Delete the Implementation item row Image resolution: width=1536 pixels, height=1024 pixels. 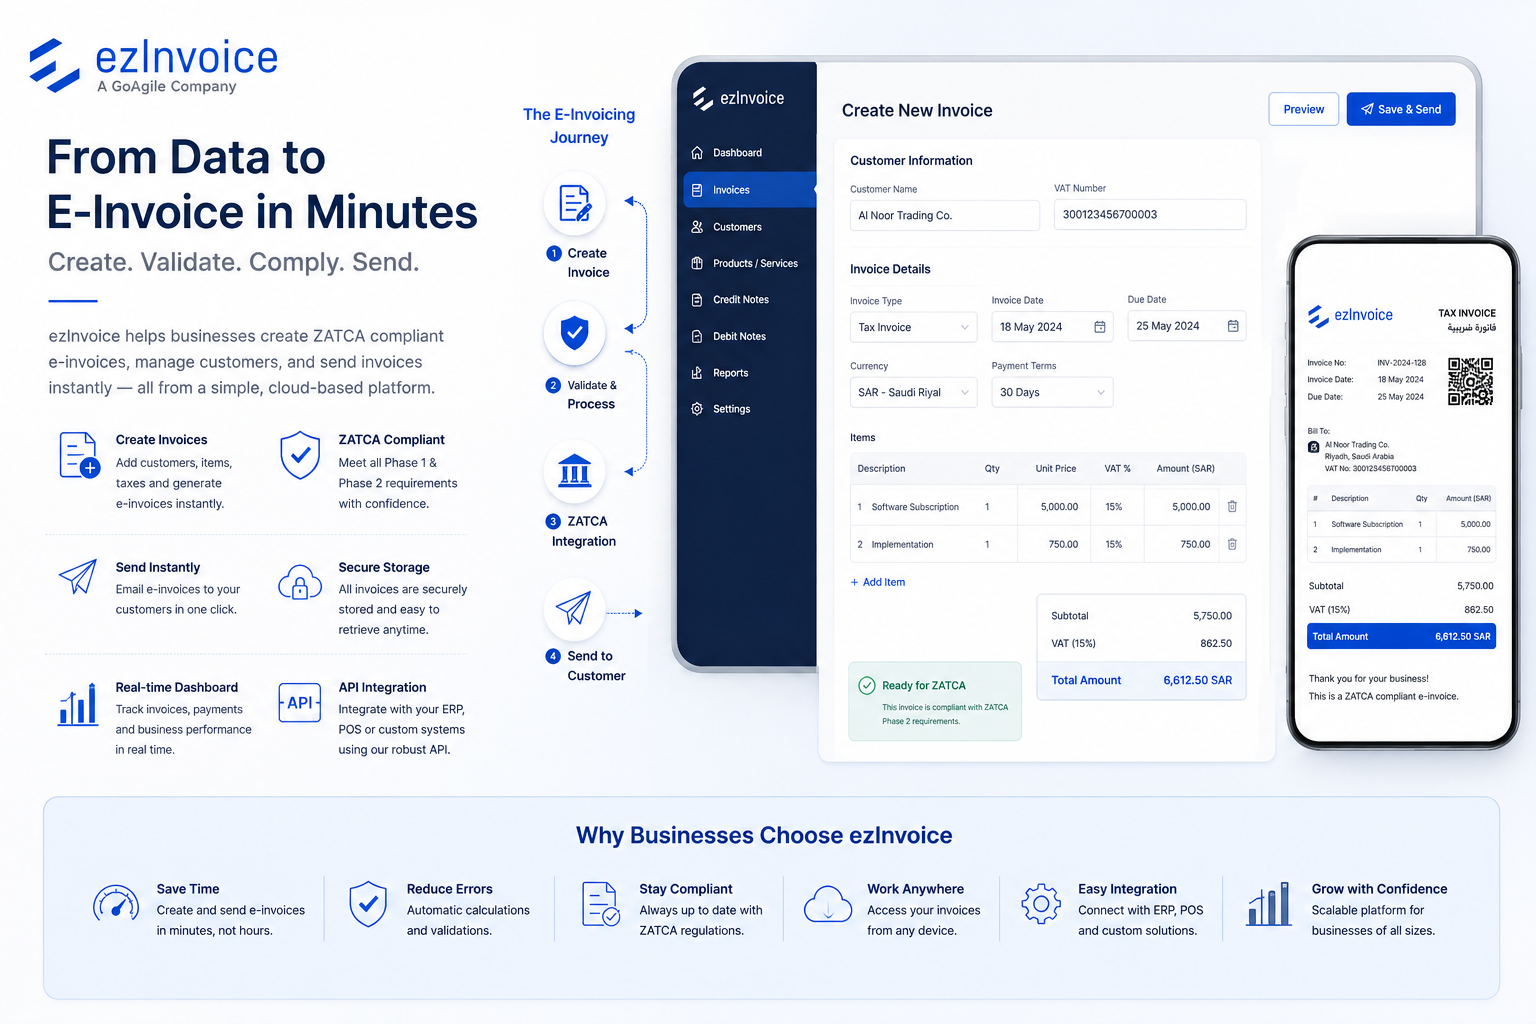(1232, 544)
